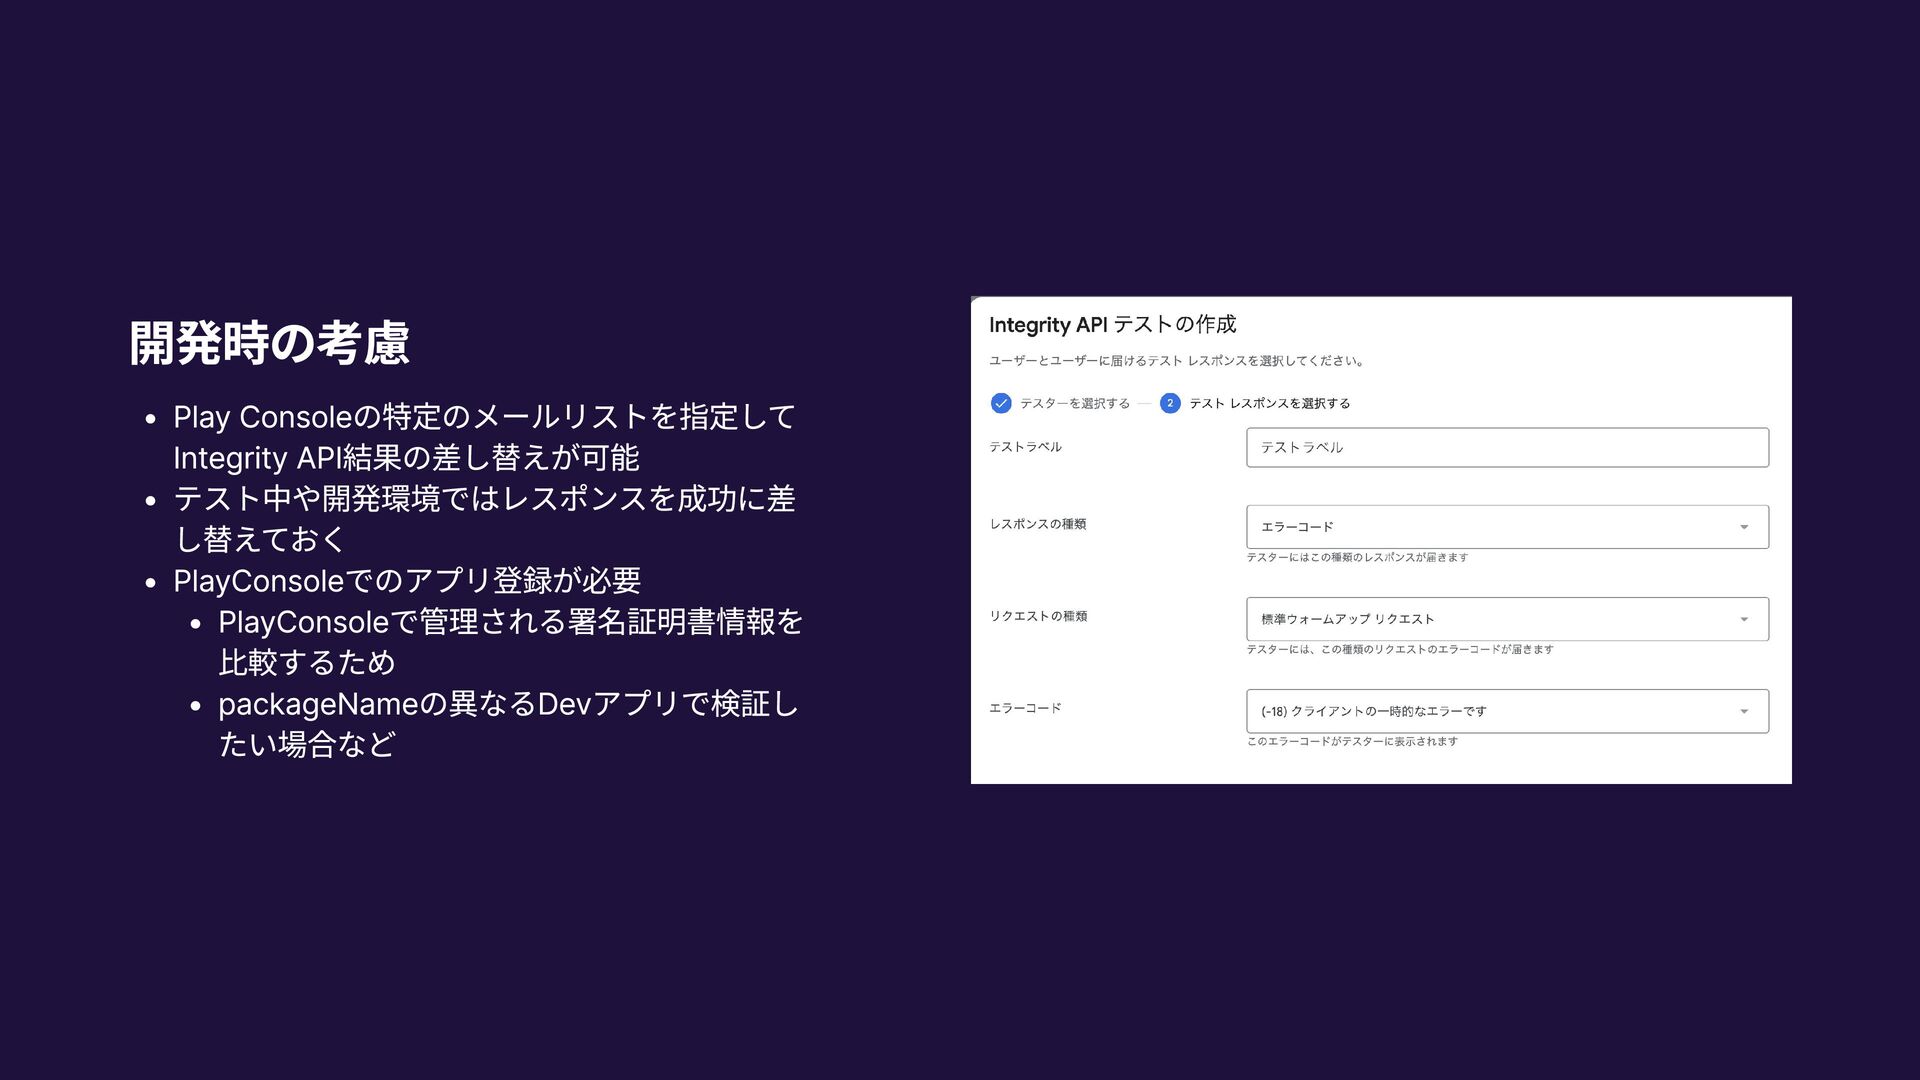This screenshot has width=1920, height=1080.
Task: Click the テストラベル label on the left
Action: click(1025, 447)
